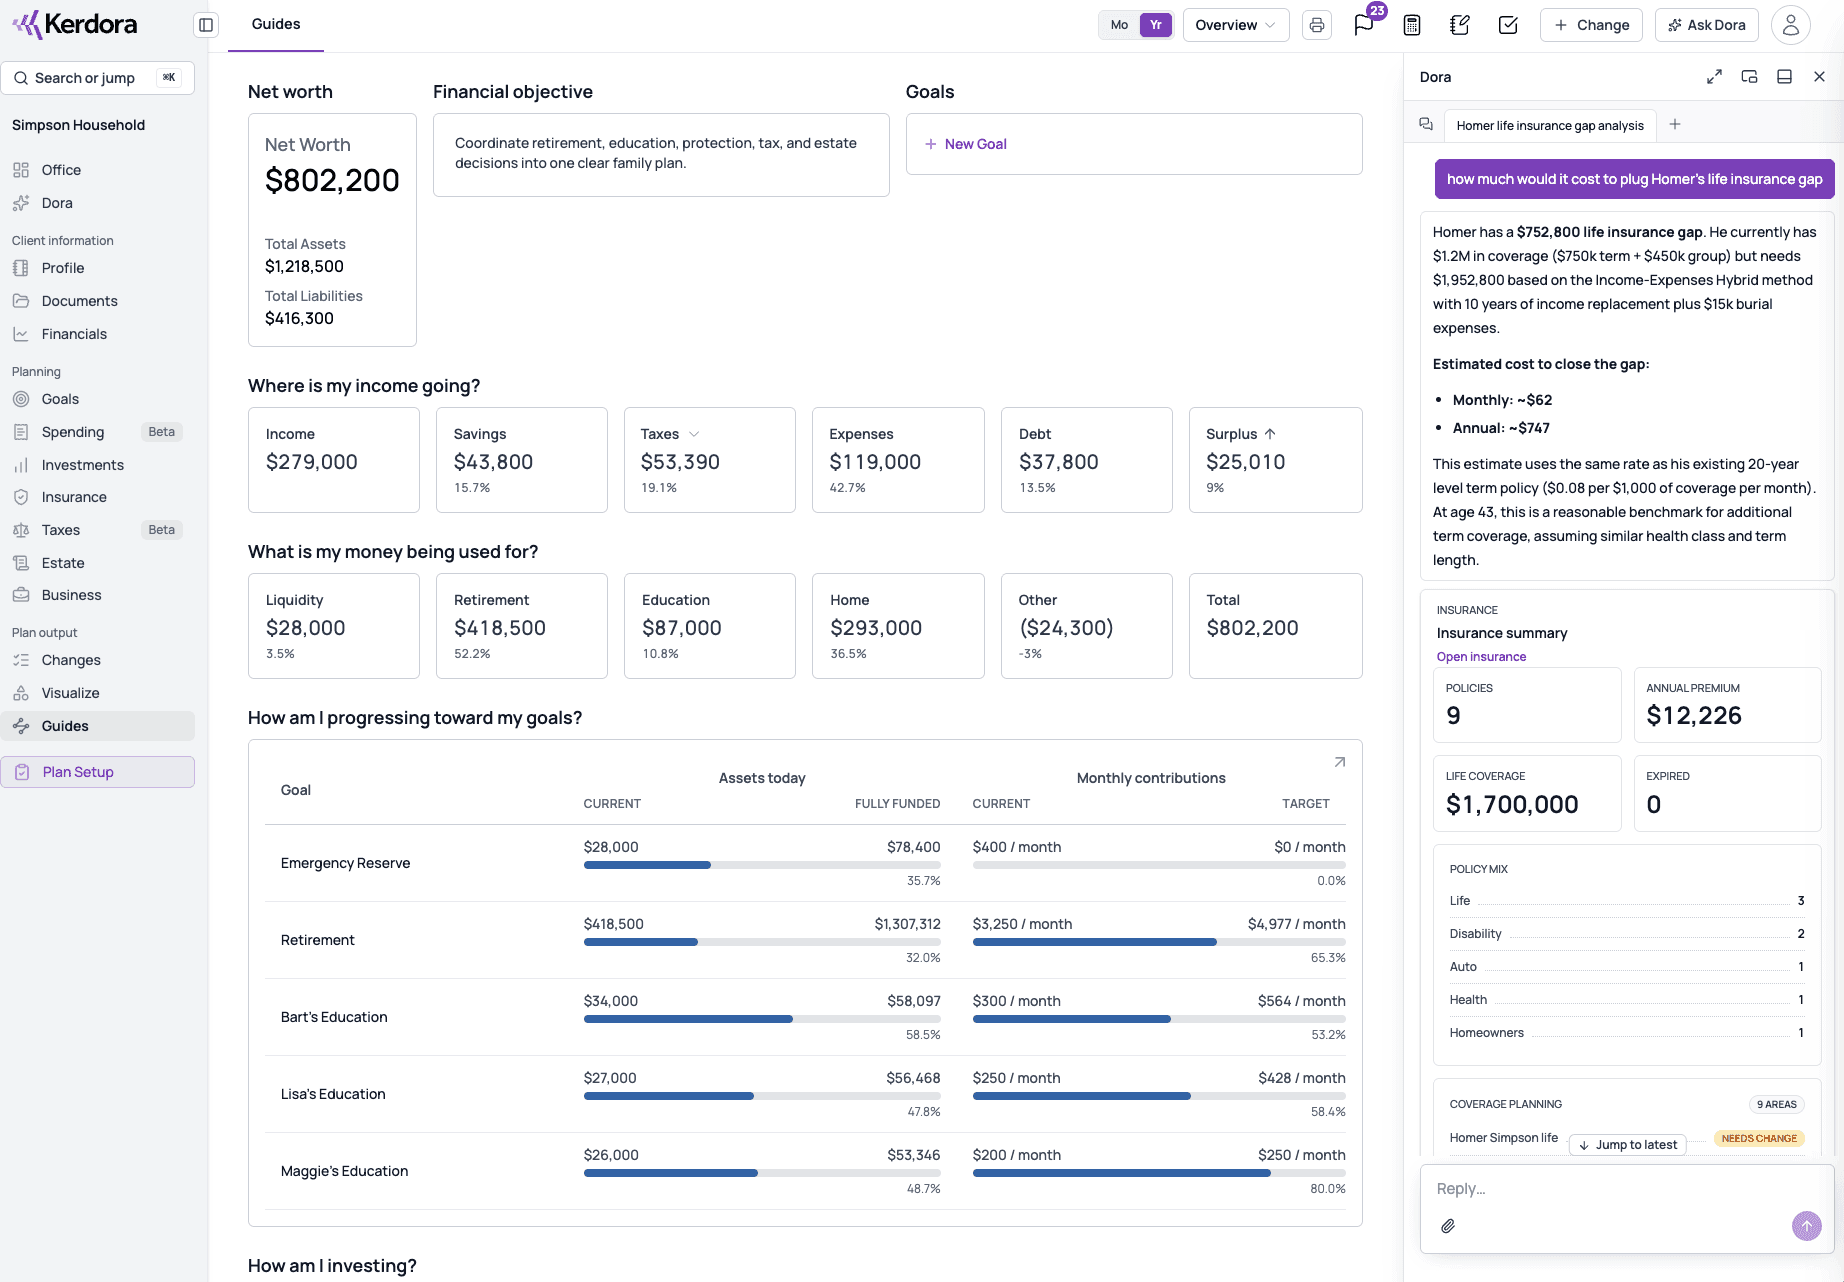This screenshot has width=1844, height=1282.
Task: Open the Overview dropdown
Action: [1236, 25]
